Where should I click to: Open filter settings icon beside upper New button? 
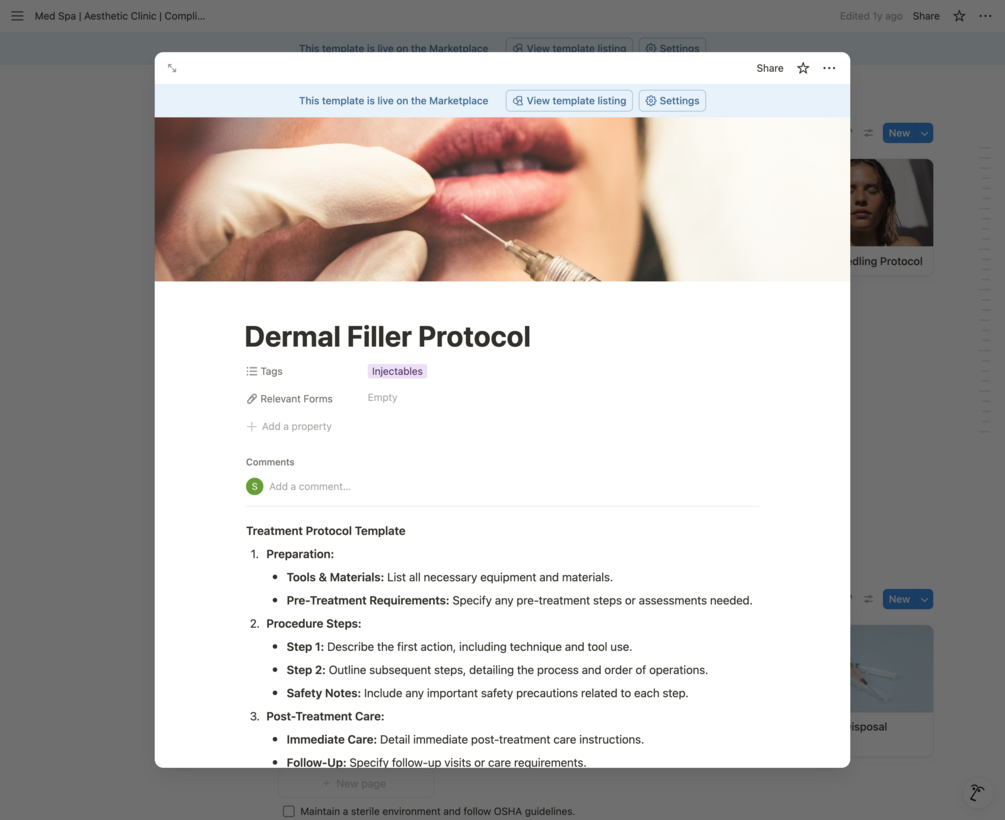coord(868,133)
